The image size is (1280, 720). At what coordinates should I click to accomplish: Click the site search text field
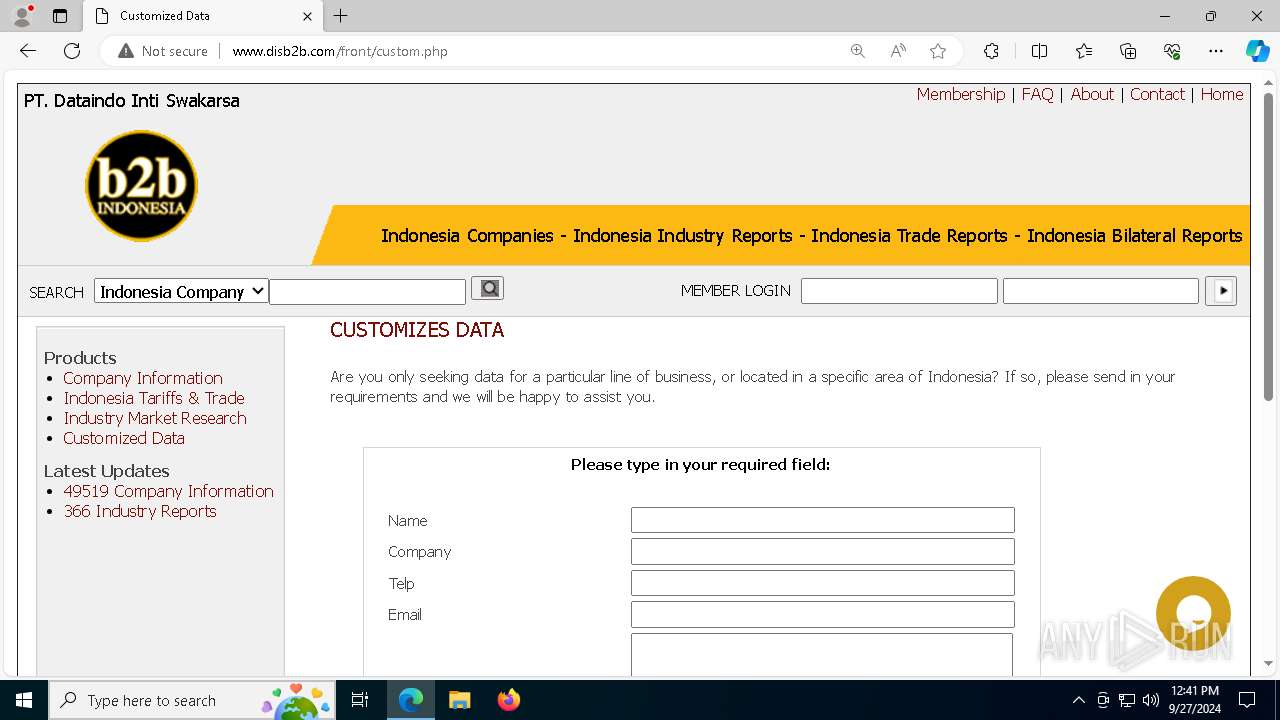(x=368, y=291)
